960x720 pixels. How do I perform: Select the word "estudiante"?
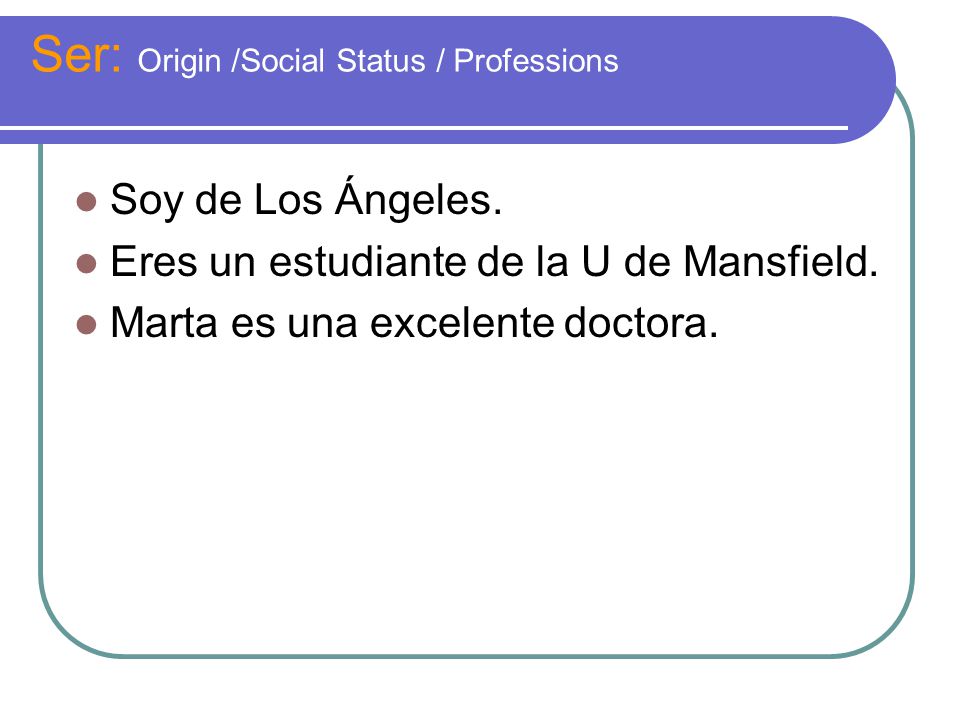coord(367,262)
